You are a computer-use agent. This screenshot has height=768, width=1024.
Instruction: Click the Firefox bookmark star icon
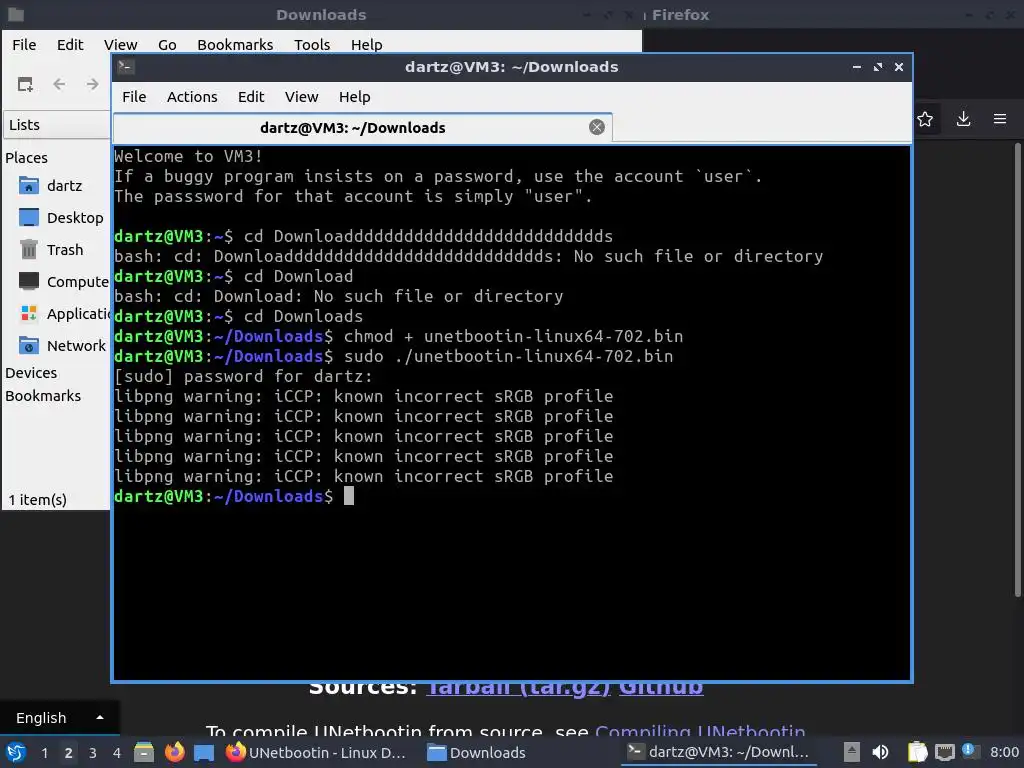point(925,119)
